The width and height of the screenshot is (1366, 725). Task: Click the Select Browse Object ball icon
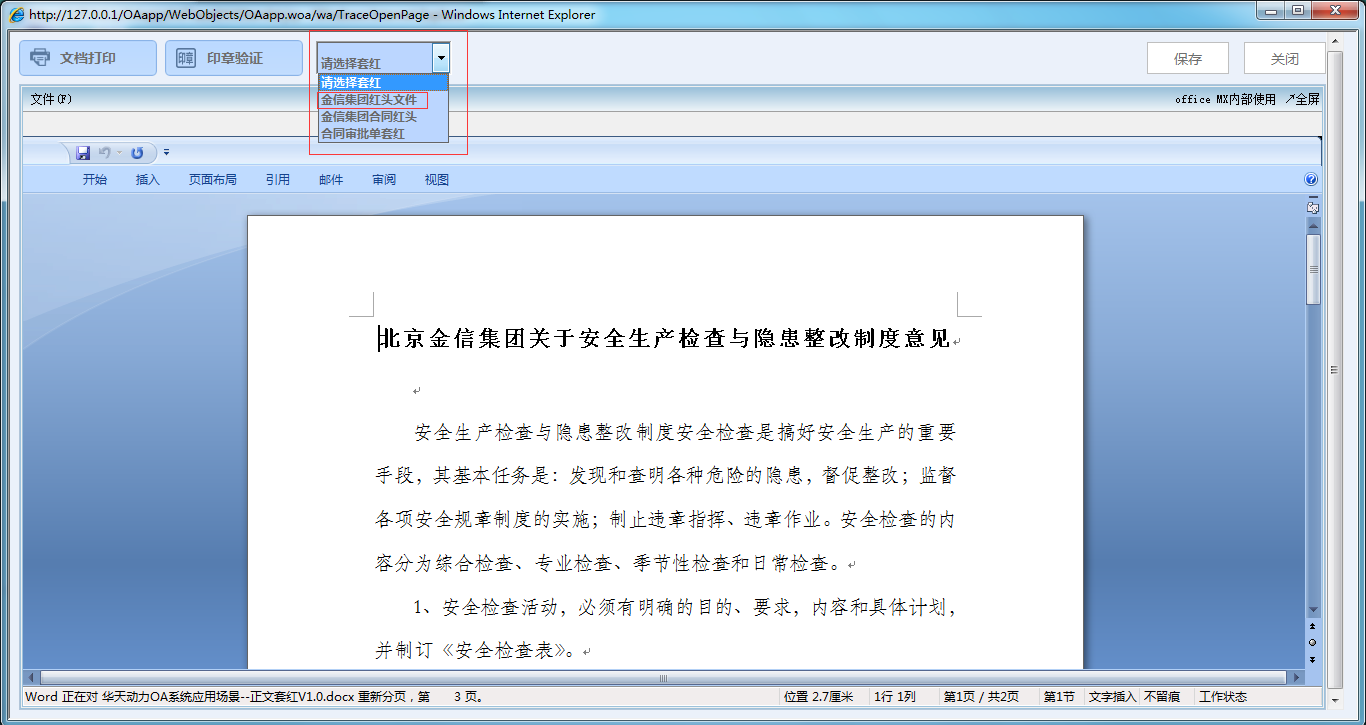(x=1312, y=642)
